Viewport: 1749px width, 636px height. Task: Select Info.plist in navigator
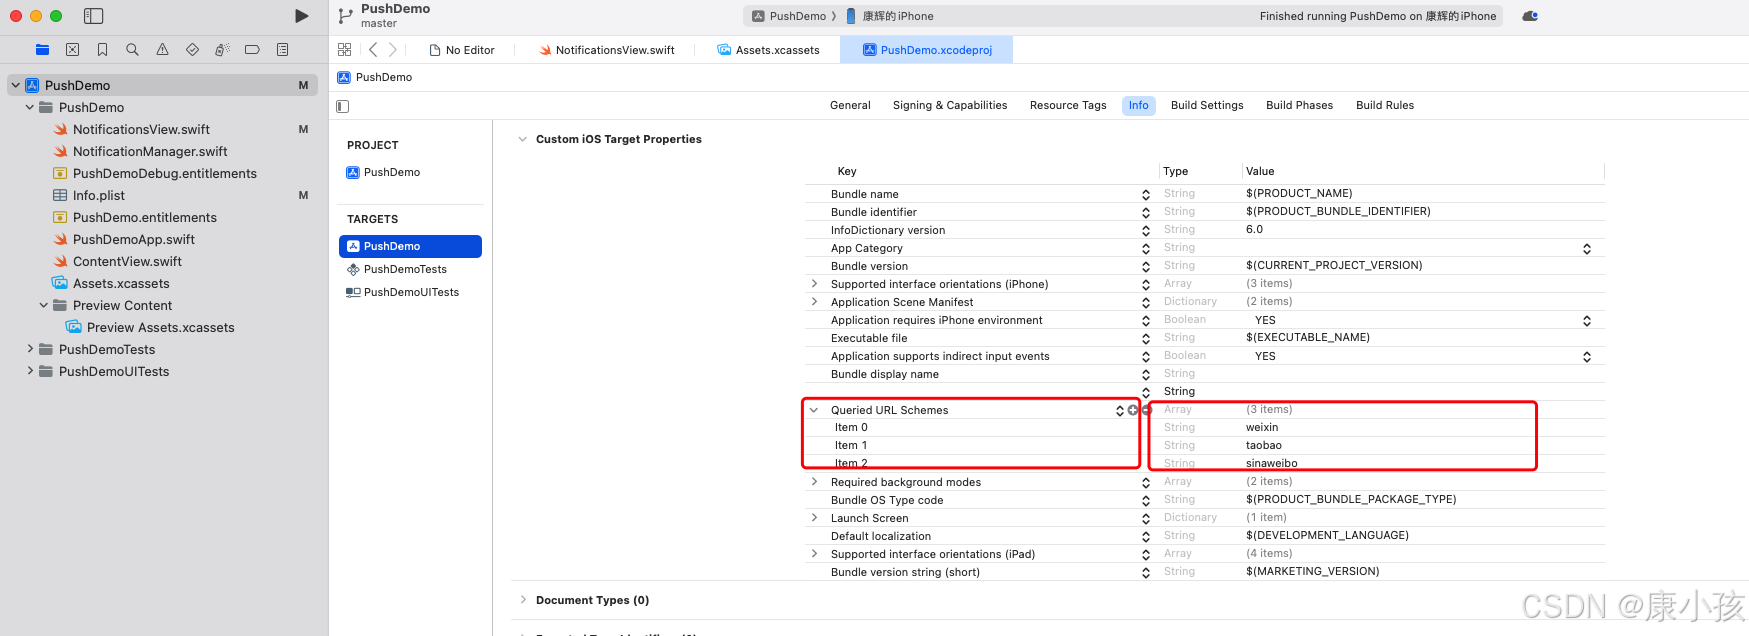pyautogui.click(x=99, y=195)
